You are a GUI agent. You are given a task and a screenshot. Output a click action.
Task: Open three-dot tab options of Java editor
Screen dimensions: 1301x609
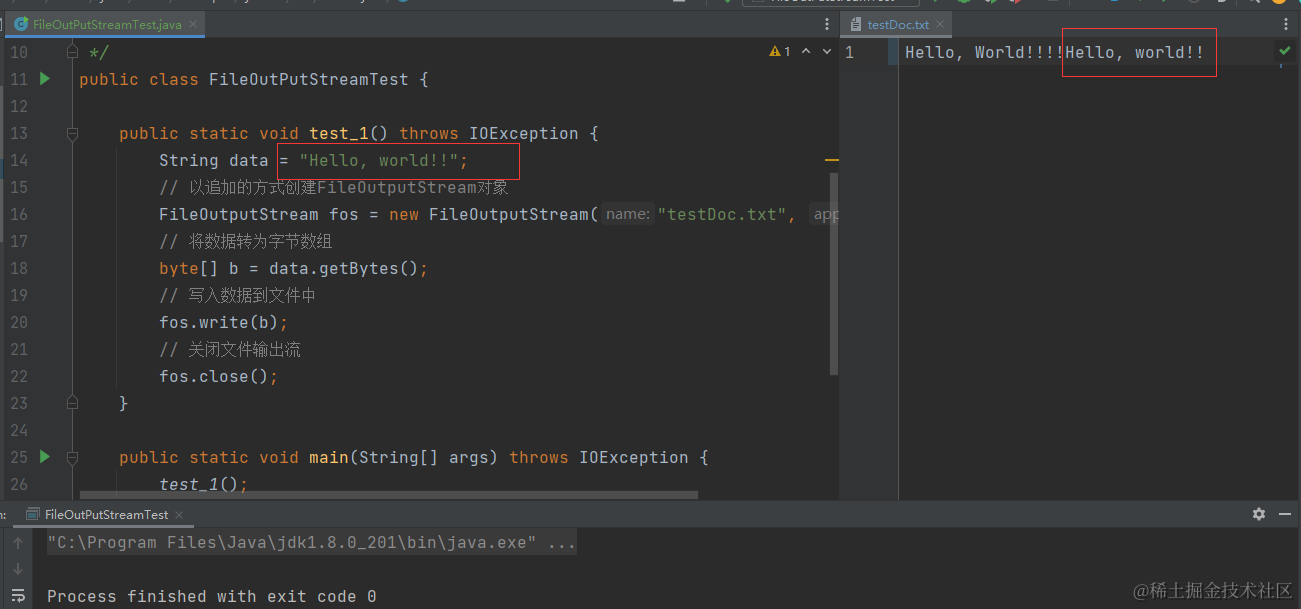pos(827,24)
